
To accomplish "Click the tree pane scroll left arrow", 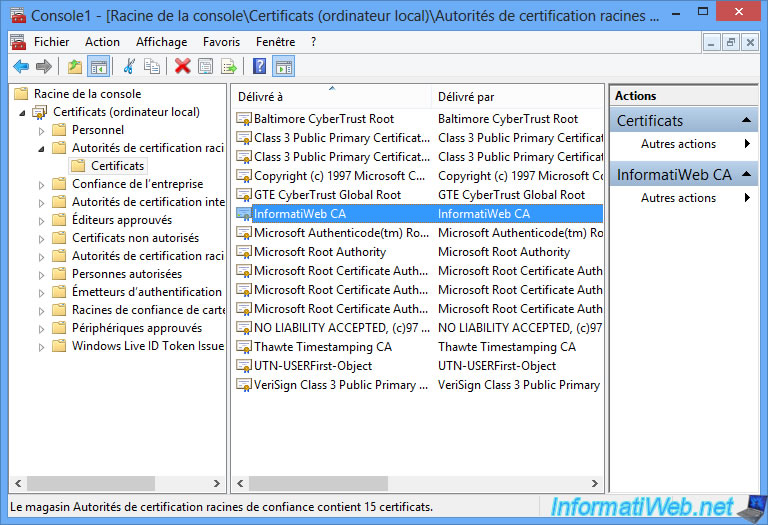I will tap(18, 484).
